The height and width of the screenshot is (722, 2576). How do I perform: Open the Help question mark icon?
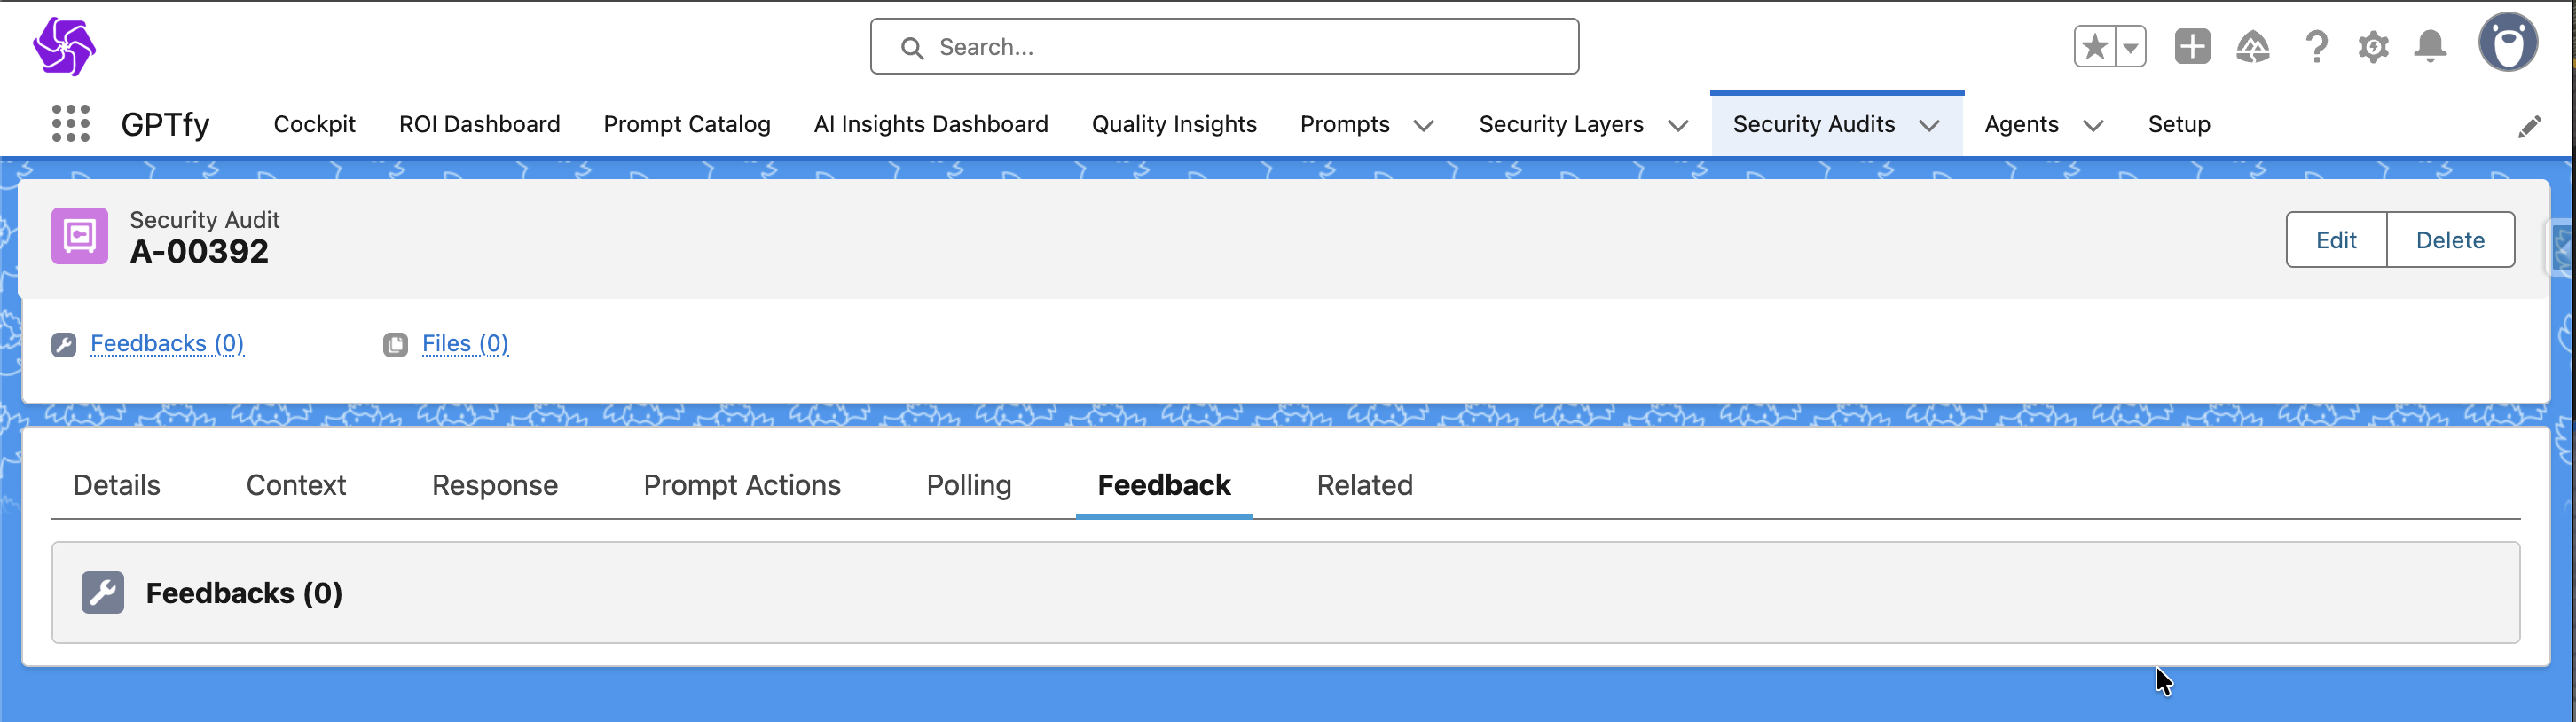coord(2315,47)
